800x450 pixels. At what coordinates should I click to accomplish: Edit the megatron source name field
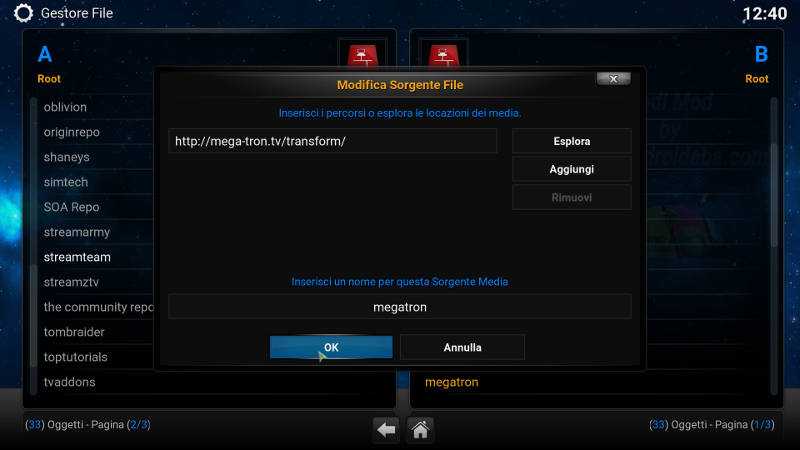[x=399, y=307]
